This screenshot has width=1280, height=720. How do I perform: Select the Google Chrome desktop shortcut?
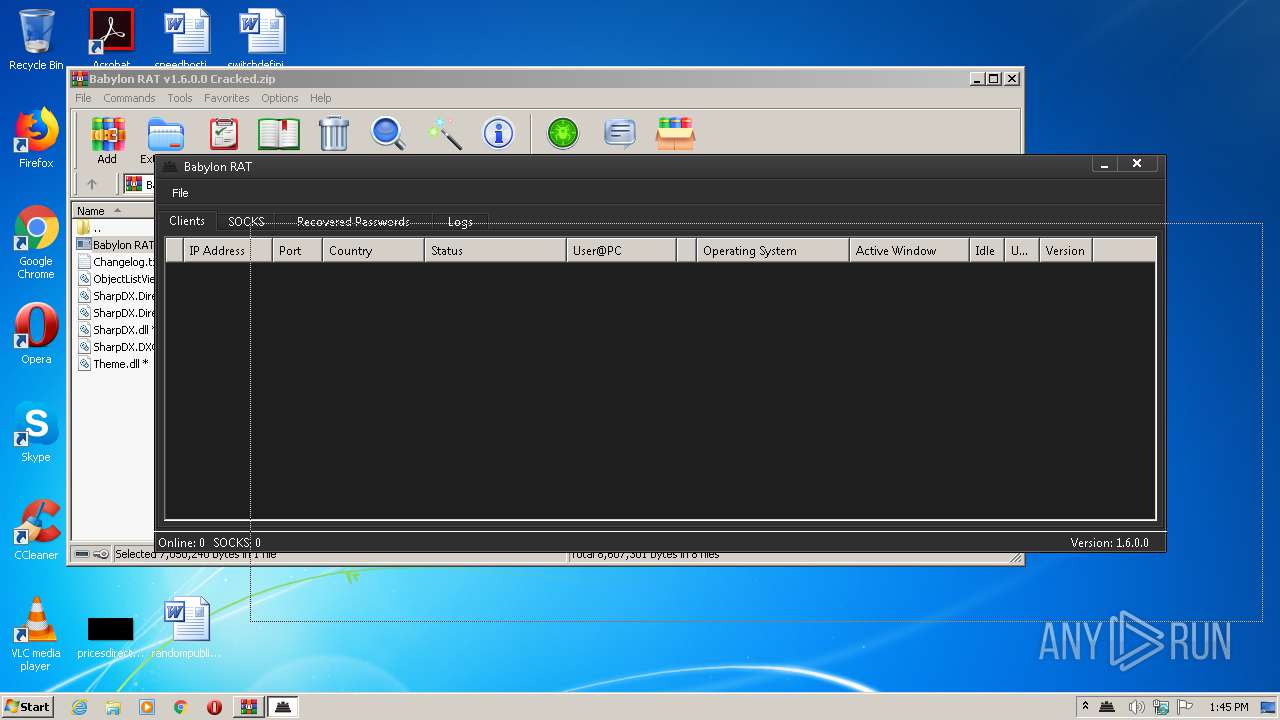point(36,243)
